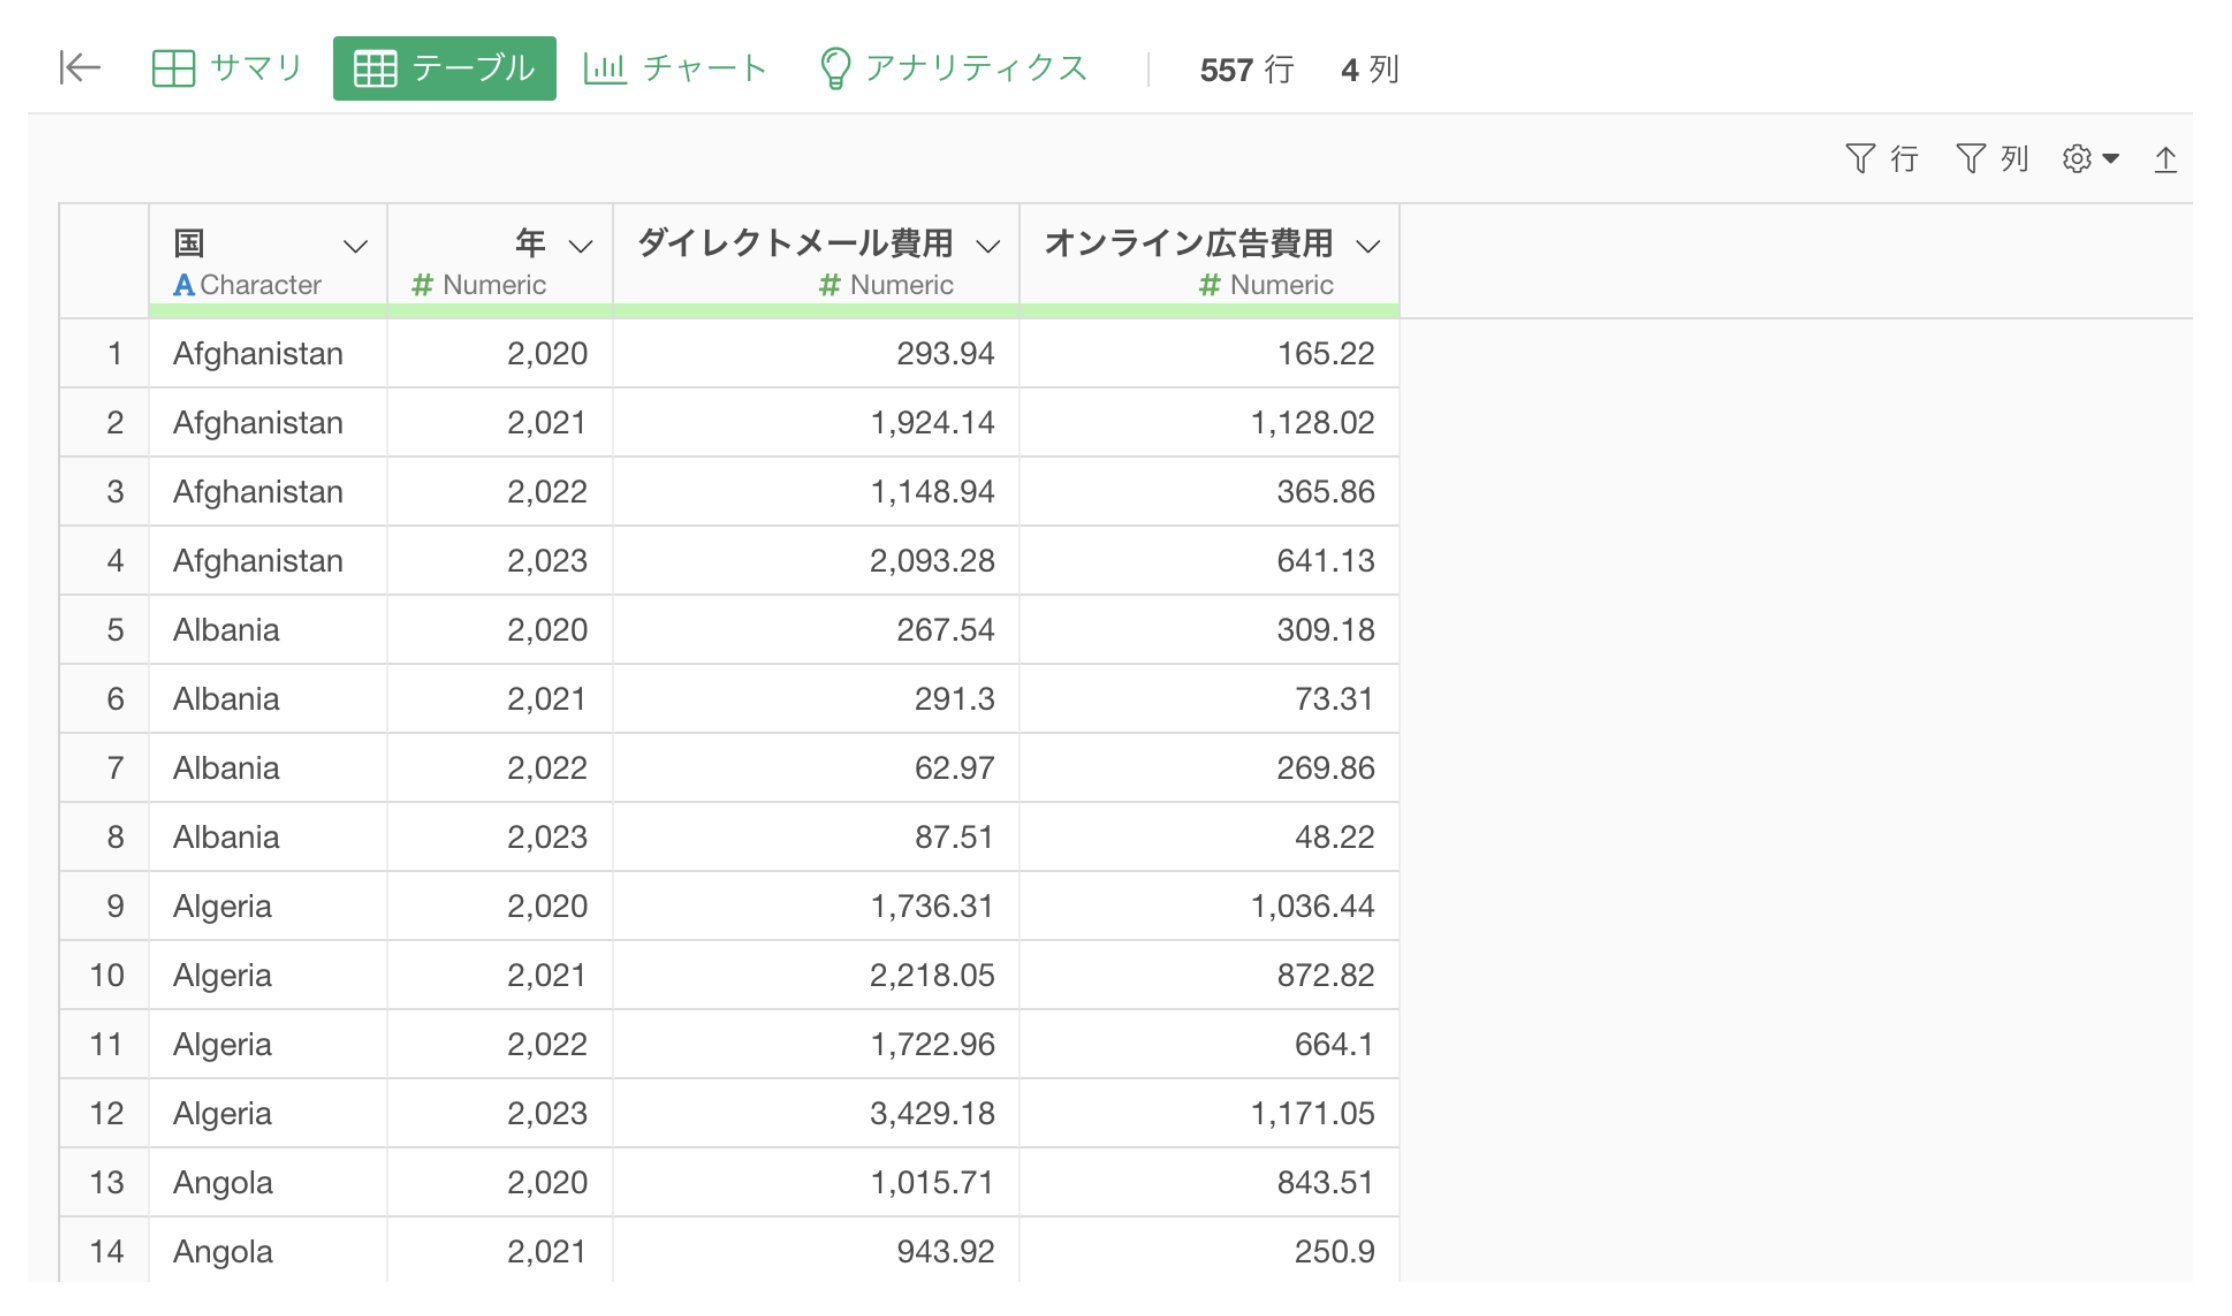Select the cell with value 1,736.31
2232x1316 pixels.
coord(816,905)
